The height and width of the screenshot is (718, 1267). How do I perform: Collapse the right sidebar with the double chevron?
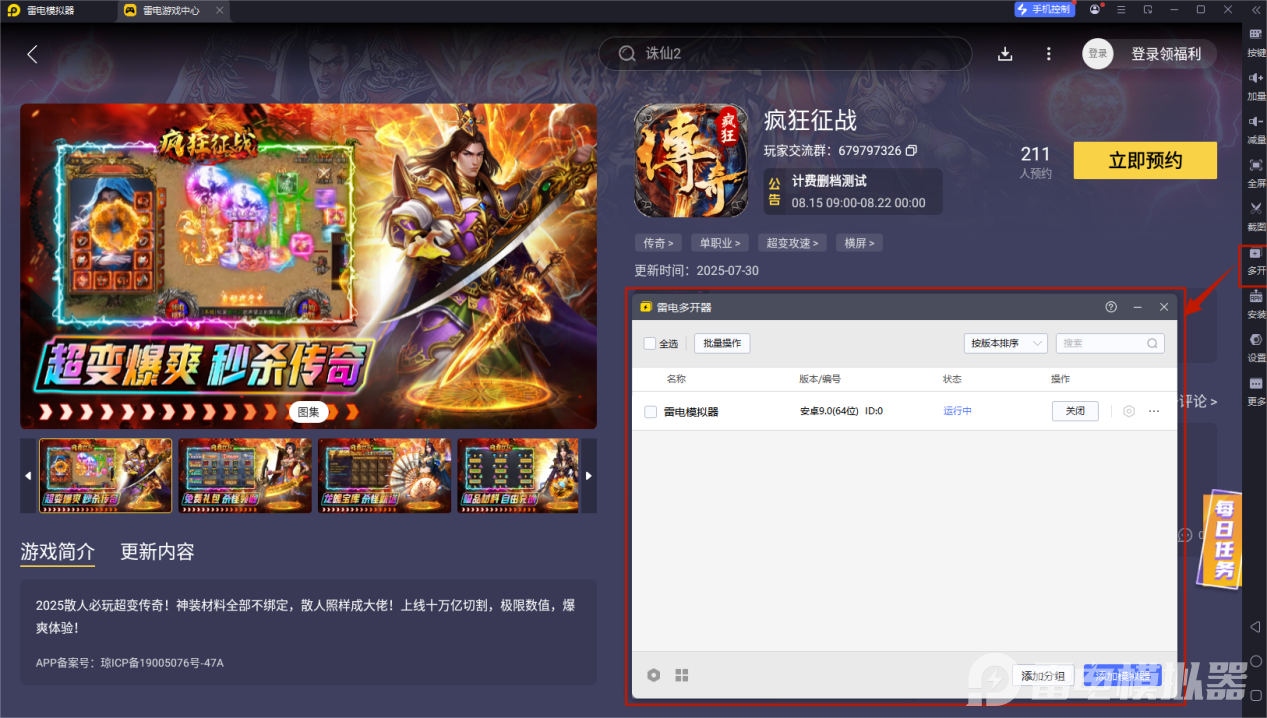[x=1255, y=10]
